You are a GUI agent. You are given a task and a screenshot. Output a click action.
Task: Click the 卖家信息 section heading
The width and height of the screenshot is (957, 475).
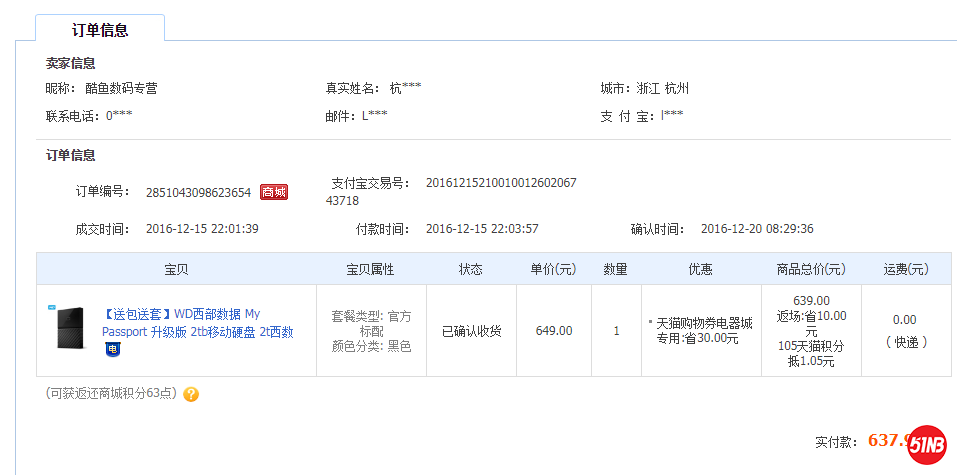point(71,63)
